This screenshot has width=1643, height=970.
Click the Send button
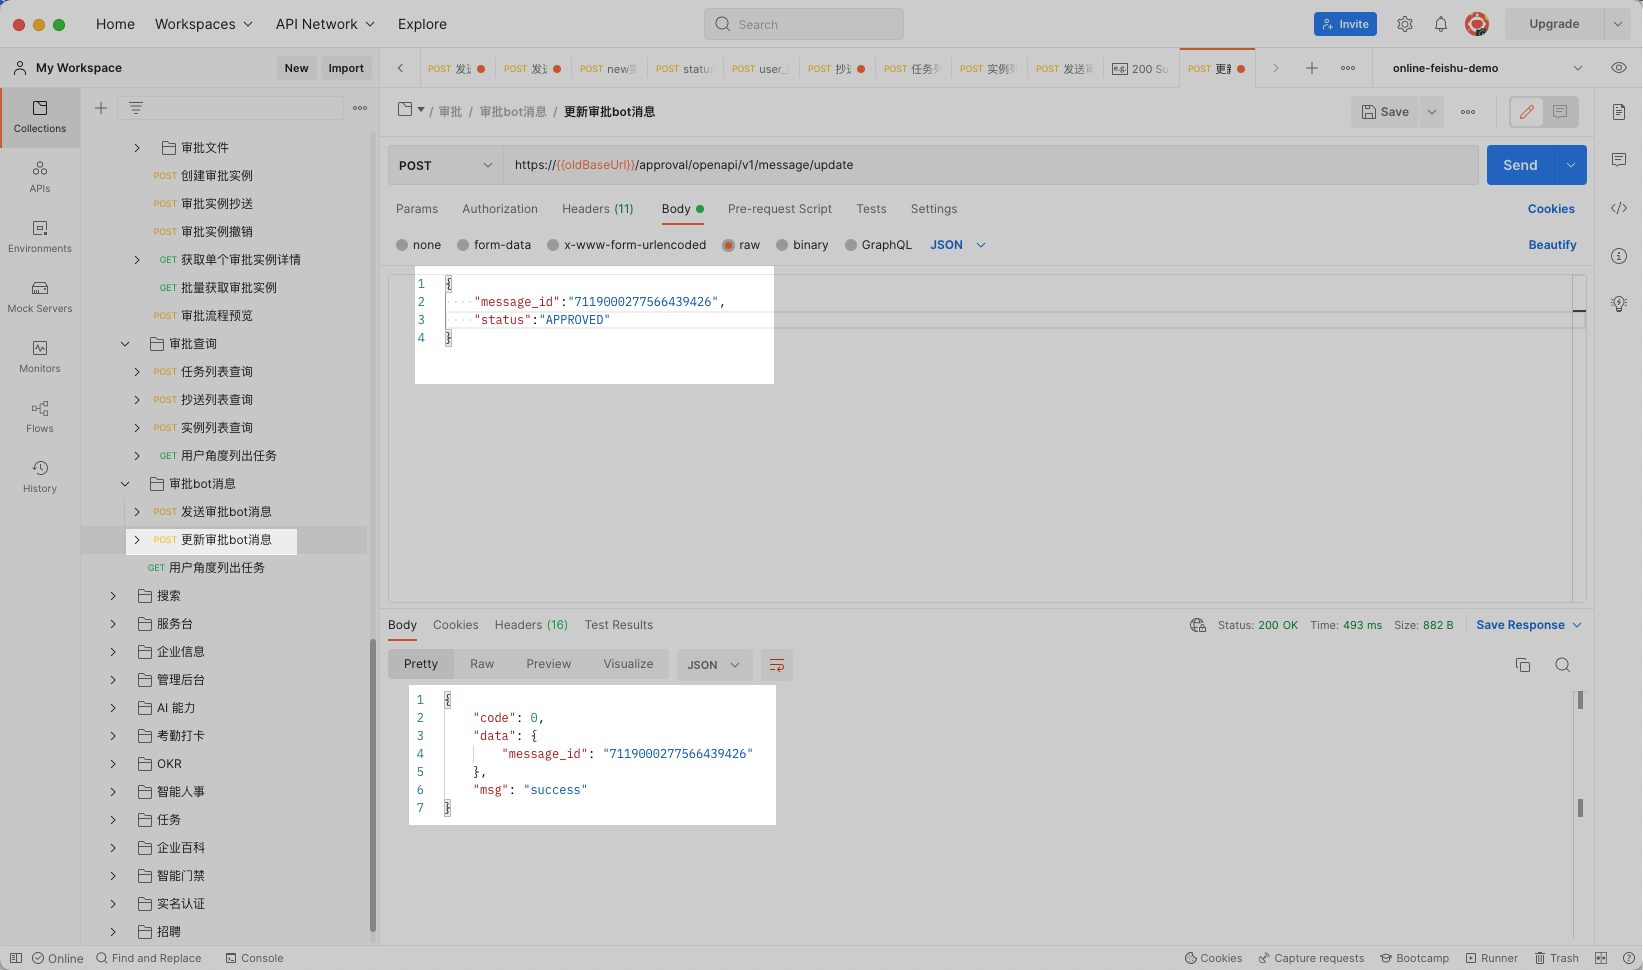point(1519,164)
